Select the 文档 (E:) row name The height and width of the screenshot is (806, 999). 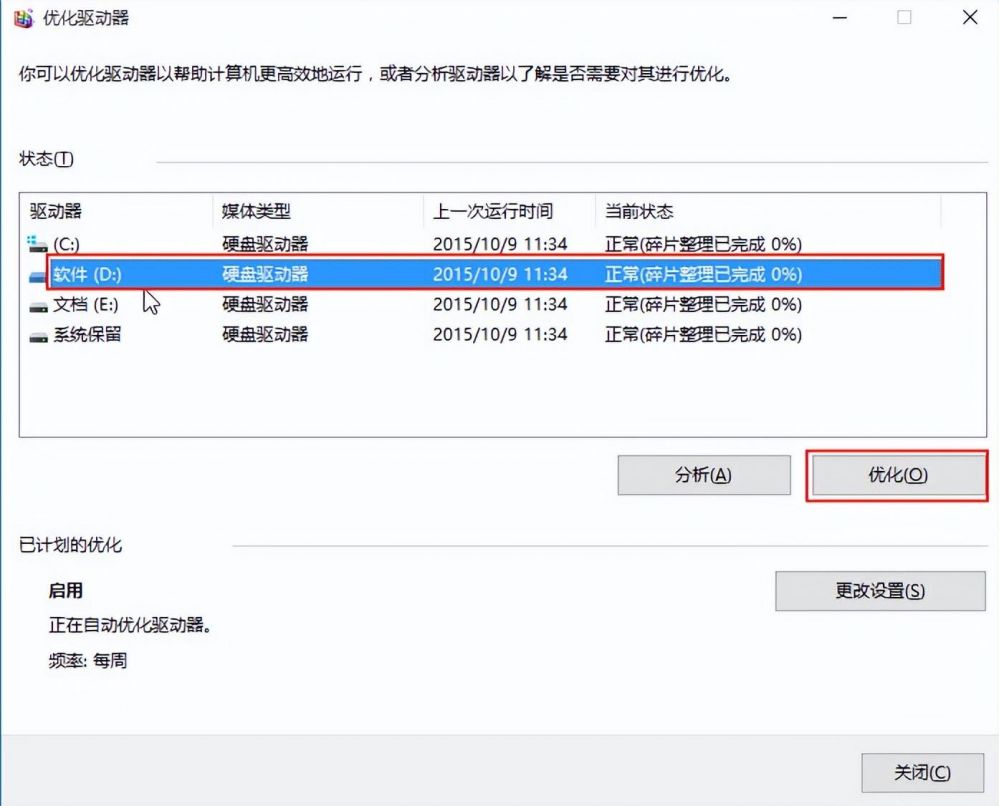coord(85,305)
